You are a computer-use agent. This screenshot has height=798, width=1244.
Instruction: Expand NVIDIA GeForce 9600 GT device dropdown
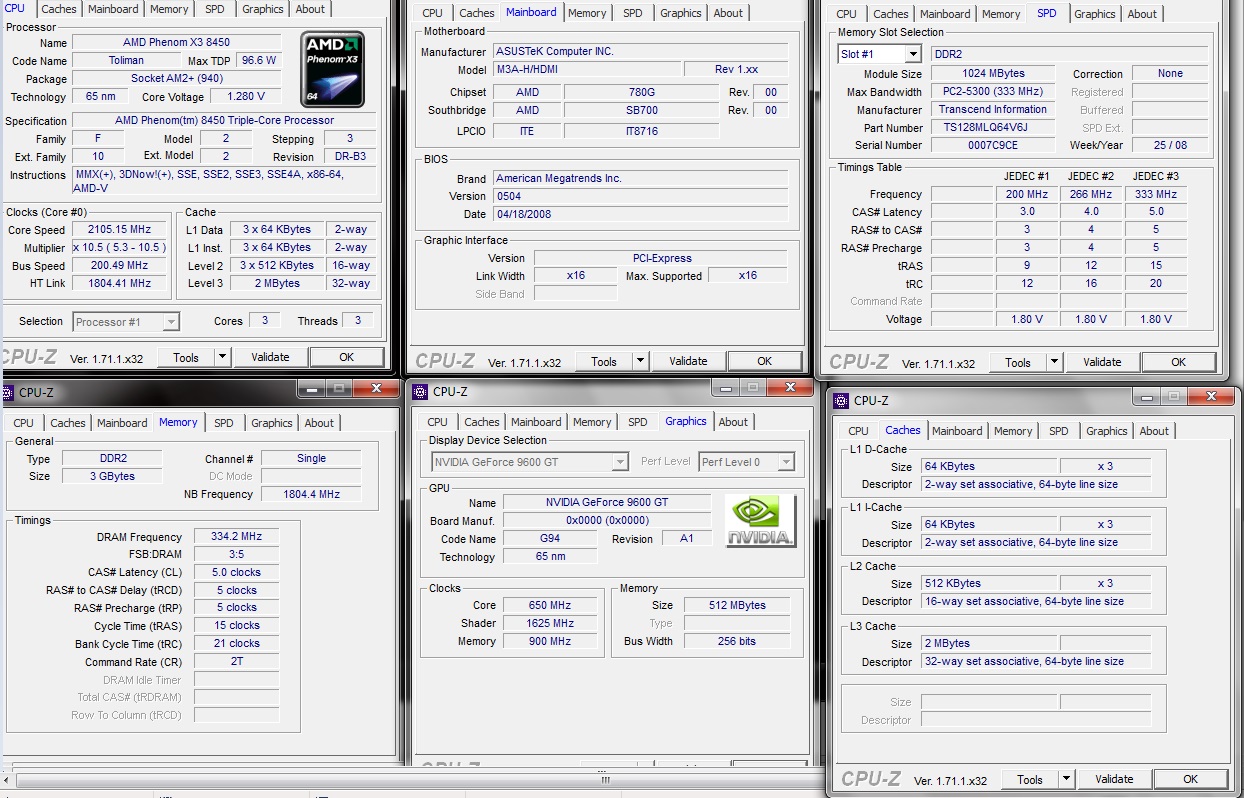(x=620, y=462)
